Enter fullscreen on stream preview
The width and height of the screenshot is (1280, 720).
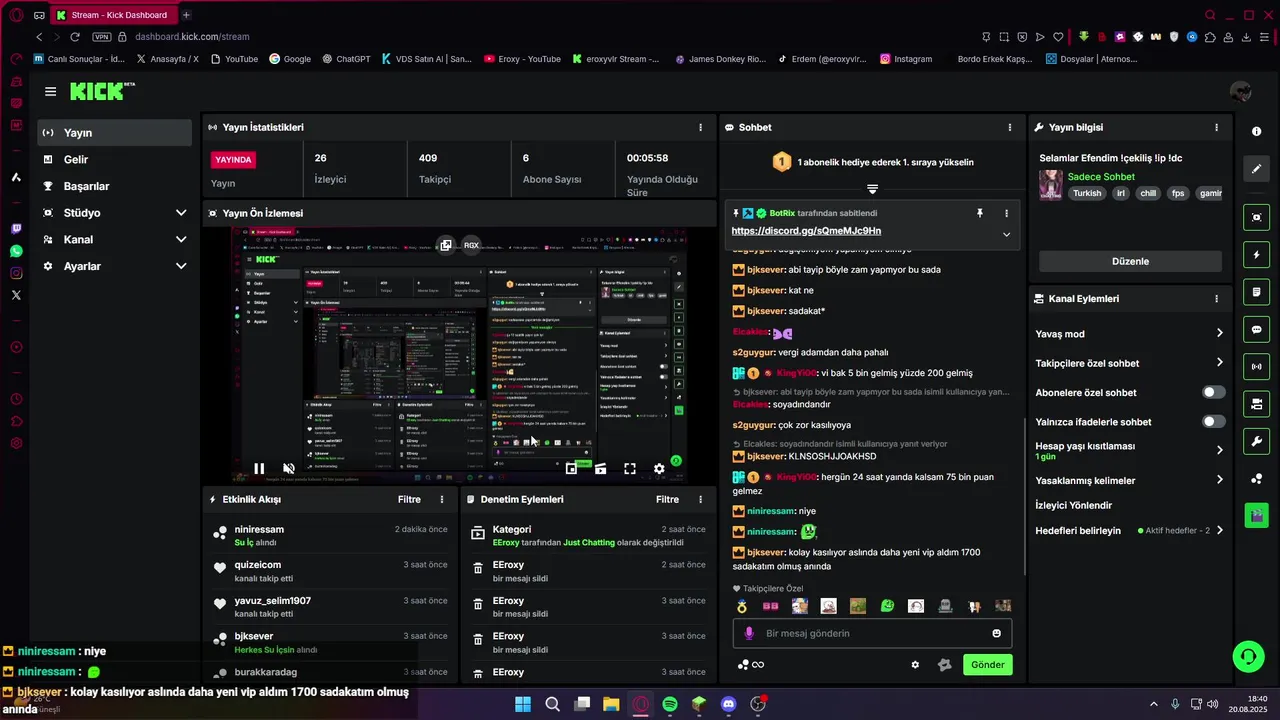coord(630,468)
